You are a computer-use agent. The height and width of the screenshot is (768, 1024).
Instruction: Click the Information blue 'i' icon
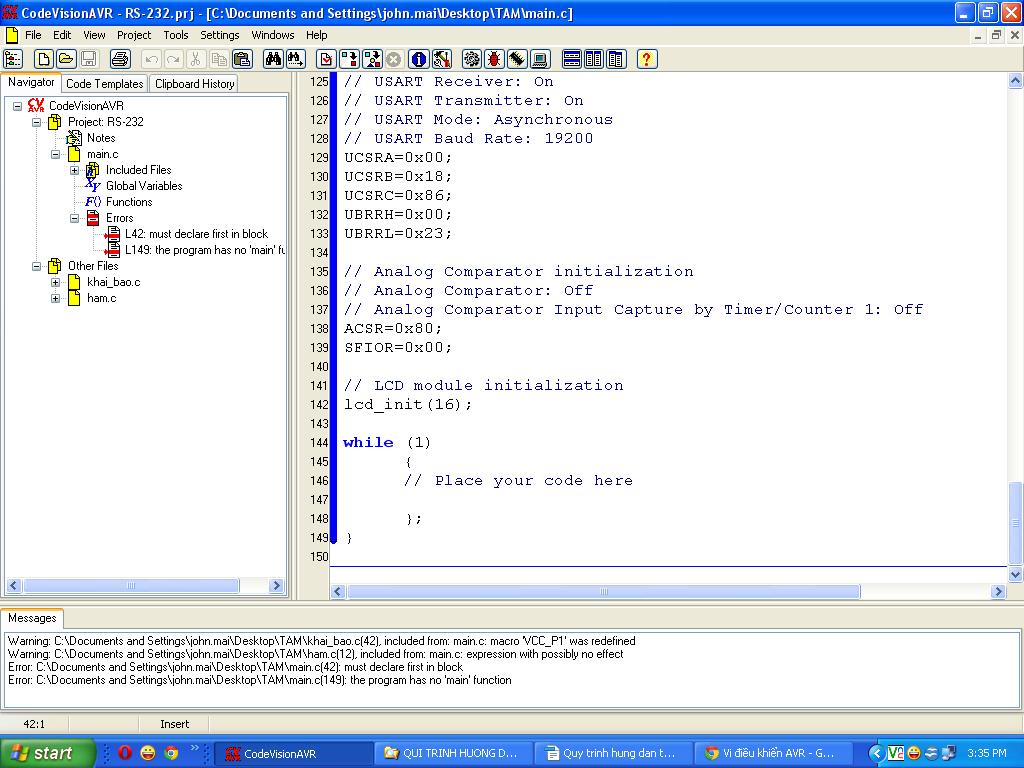419,59
